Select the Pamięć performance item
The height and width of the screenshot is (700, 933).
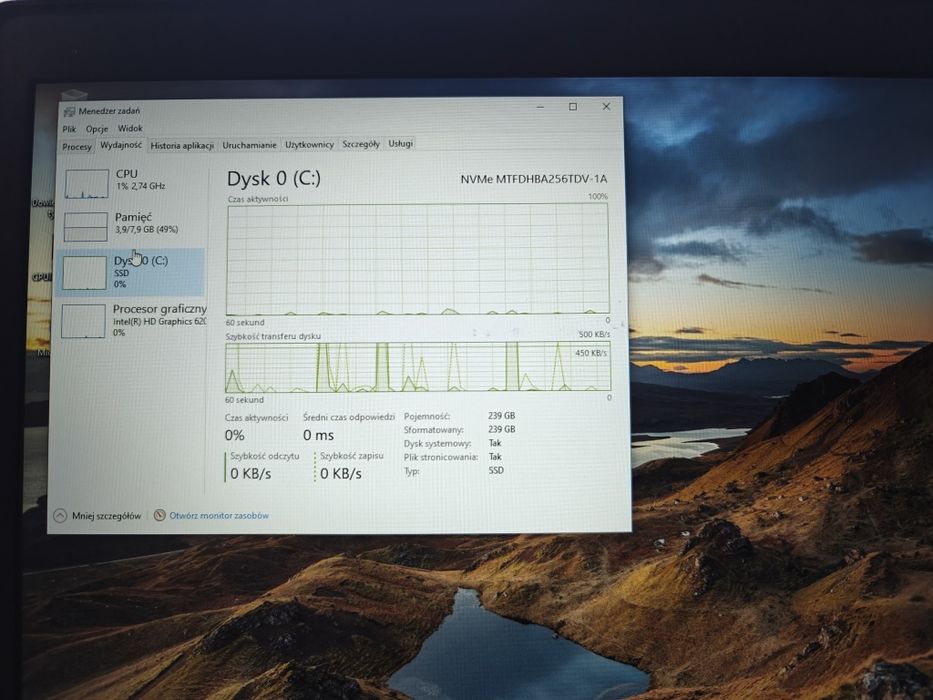tap(132, 226)
